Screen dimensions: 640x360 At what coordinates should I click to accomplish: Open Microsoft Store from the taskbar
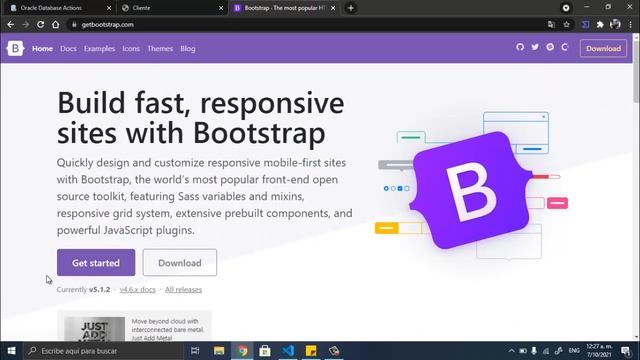265,351
